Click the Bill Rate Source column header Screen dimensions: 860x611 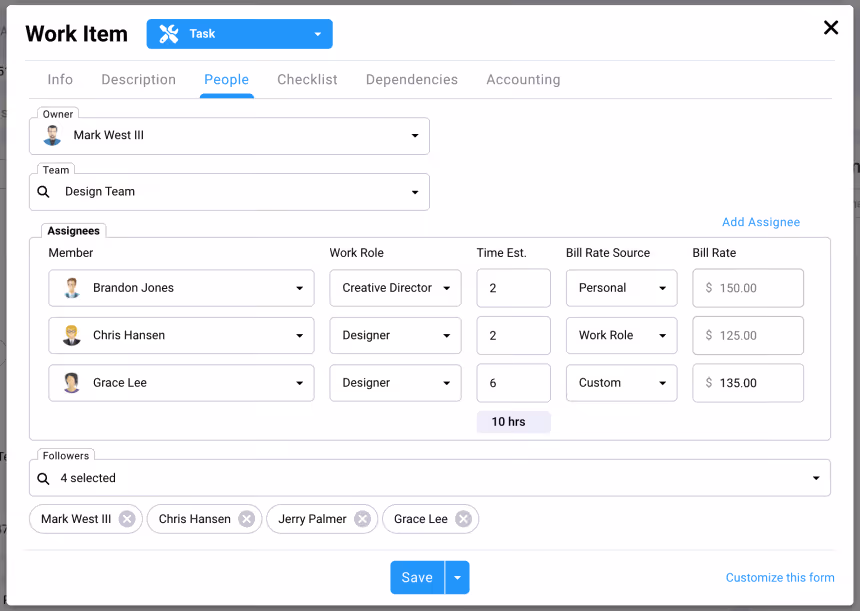tap(608, 253)
